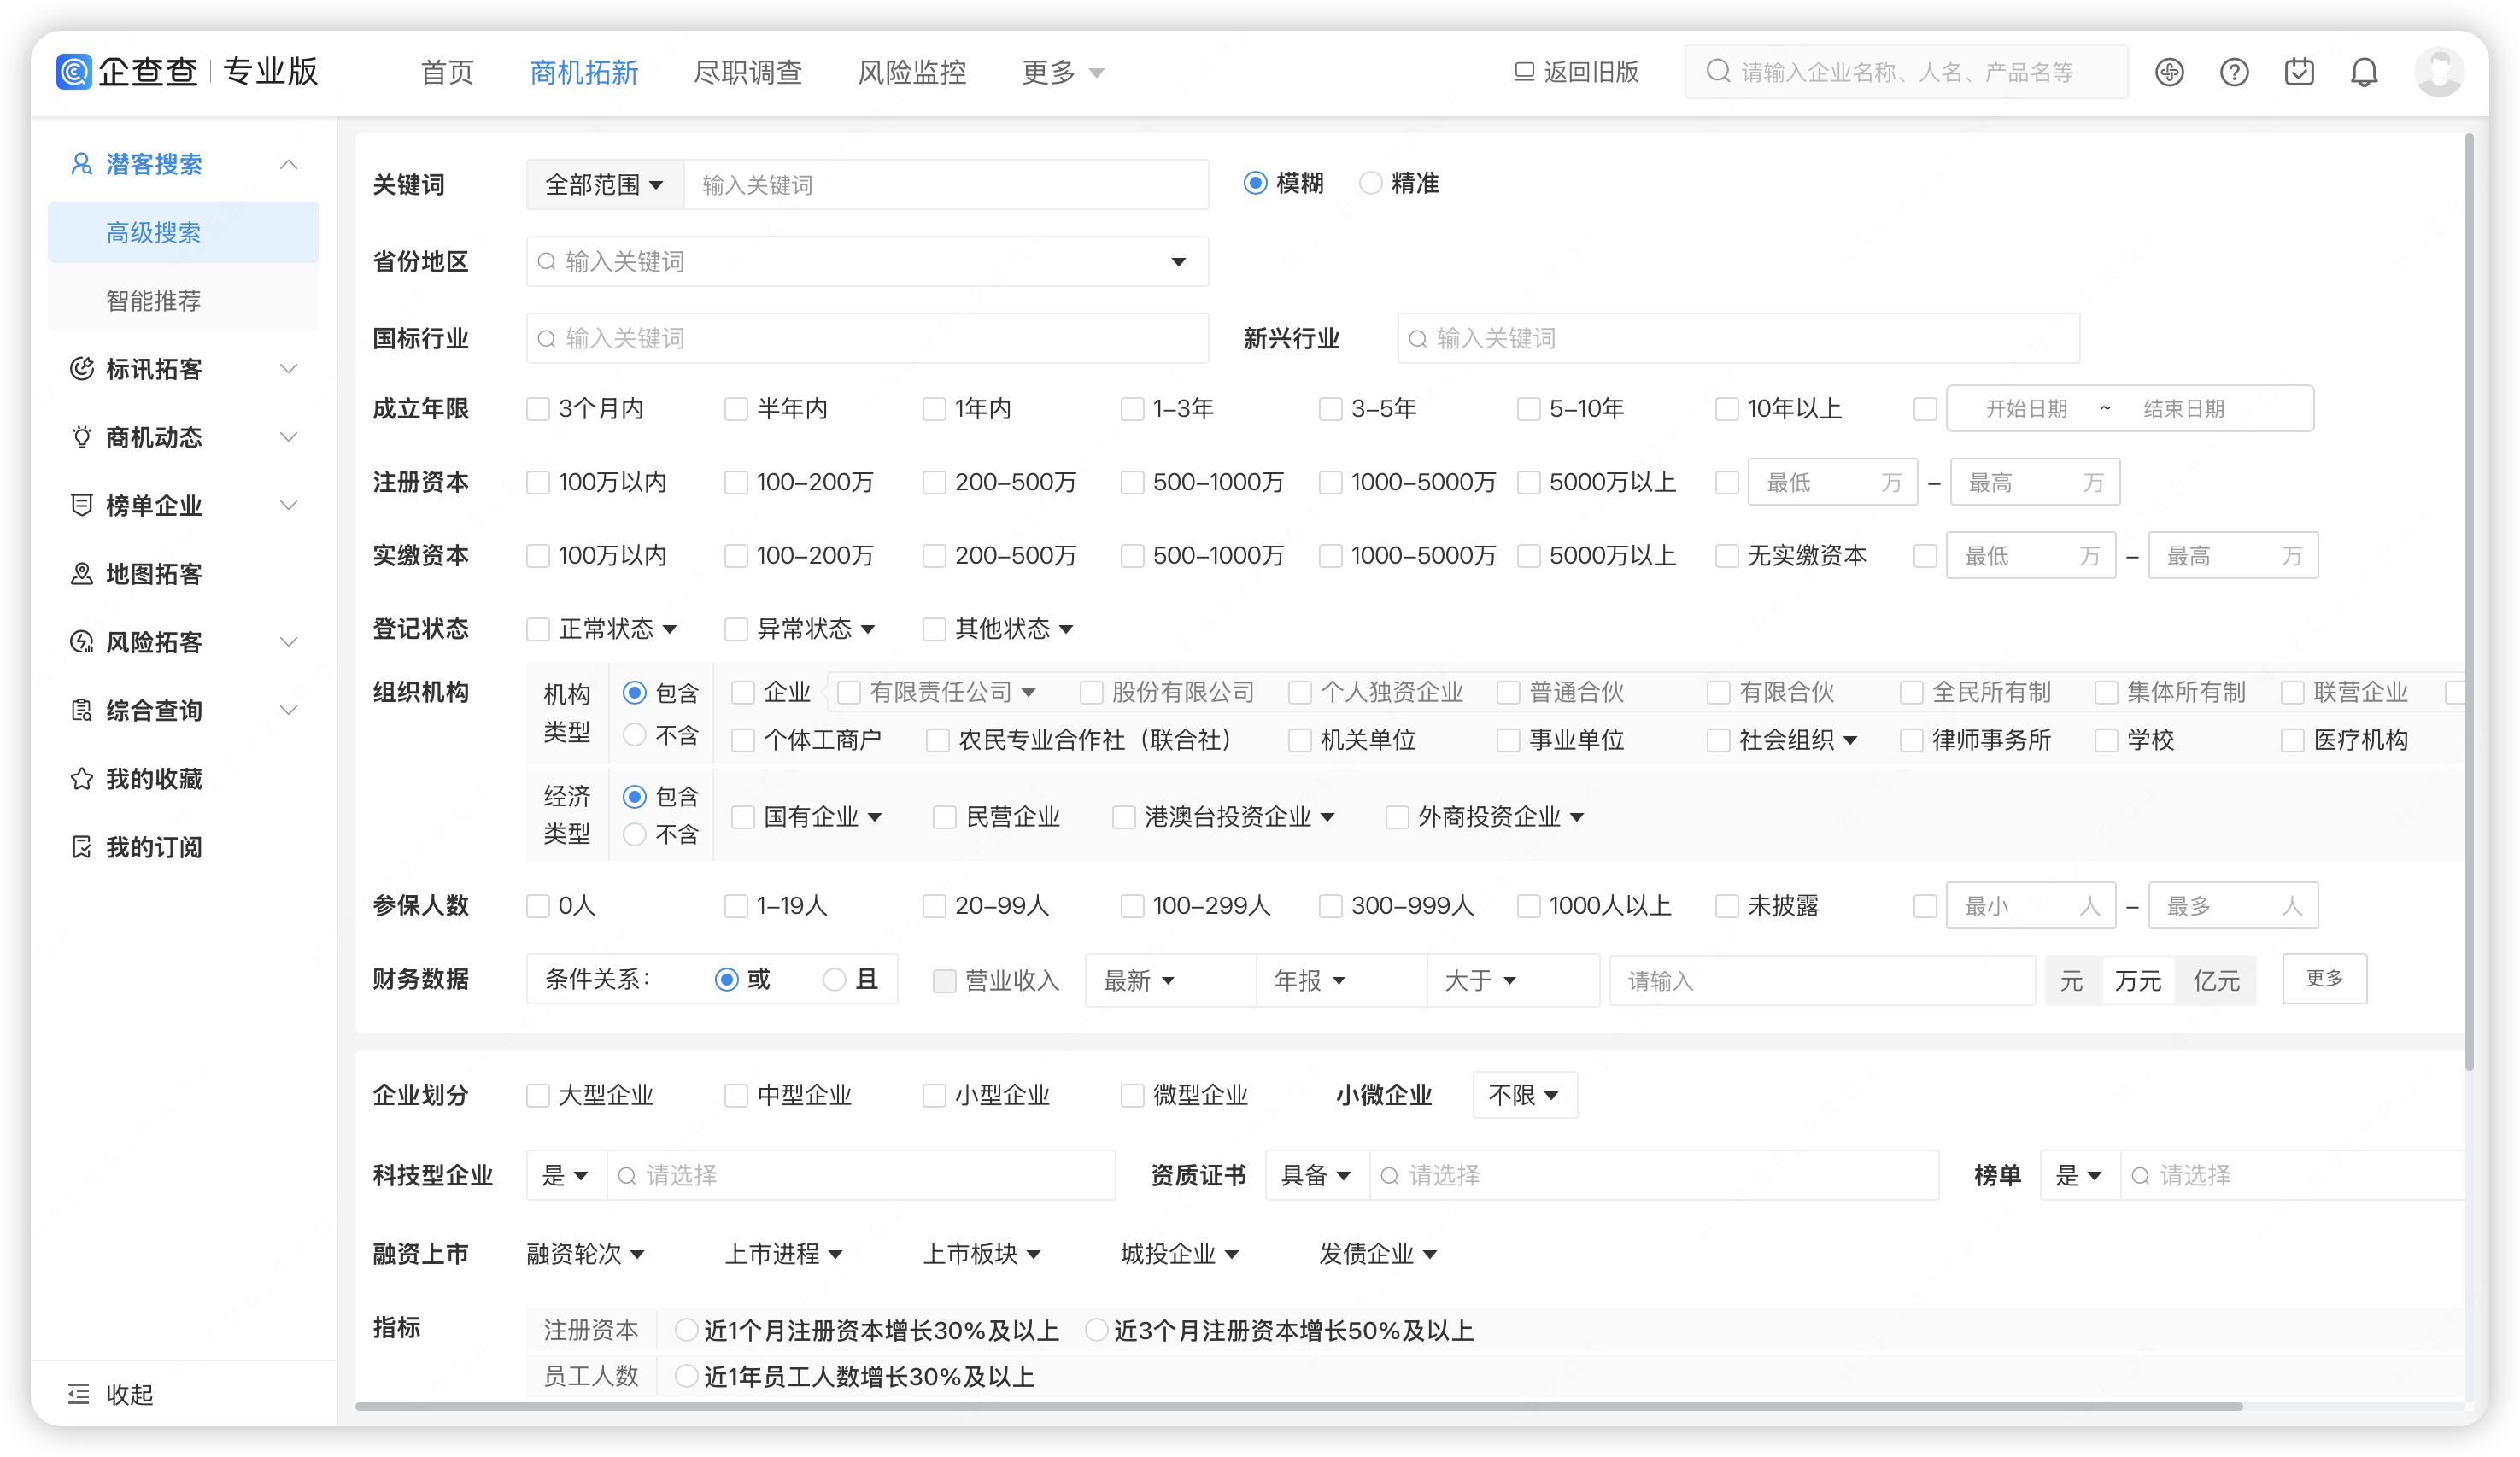Screen dimensions: 2520x1457
Task: Open the 融资轮次 dropdown
Action: (x=585, y=1254)
